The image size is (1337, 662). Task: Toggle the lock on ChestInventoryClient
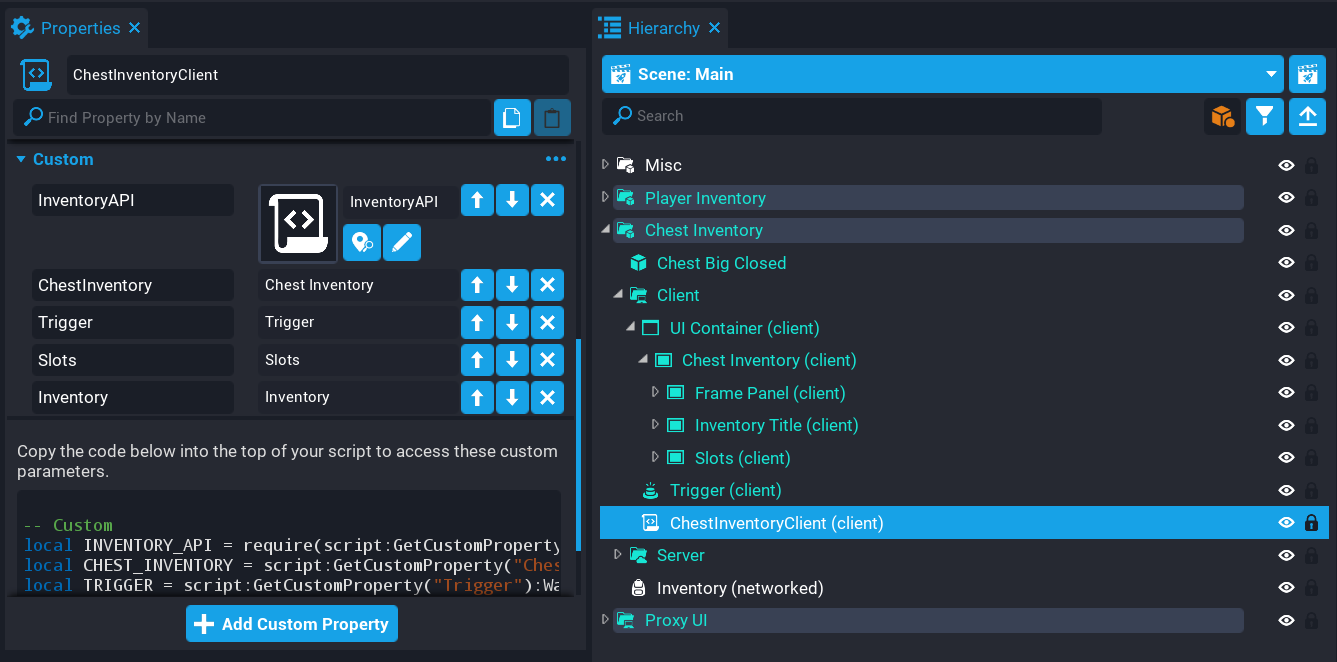1311,523
